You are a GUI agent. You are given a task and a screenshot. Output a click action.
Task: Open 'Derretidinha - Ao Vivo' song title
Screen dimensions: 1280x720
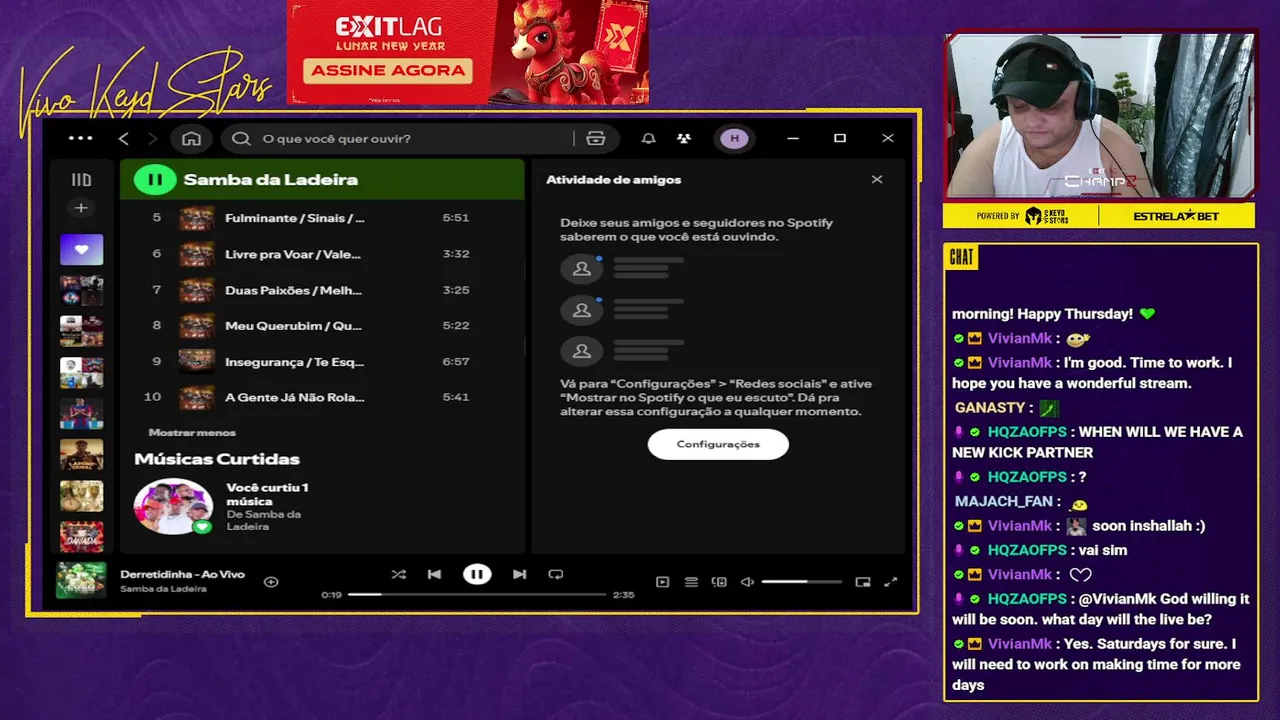point(182,574)
